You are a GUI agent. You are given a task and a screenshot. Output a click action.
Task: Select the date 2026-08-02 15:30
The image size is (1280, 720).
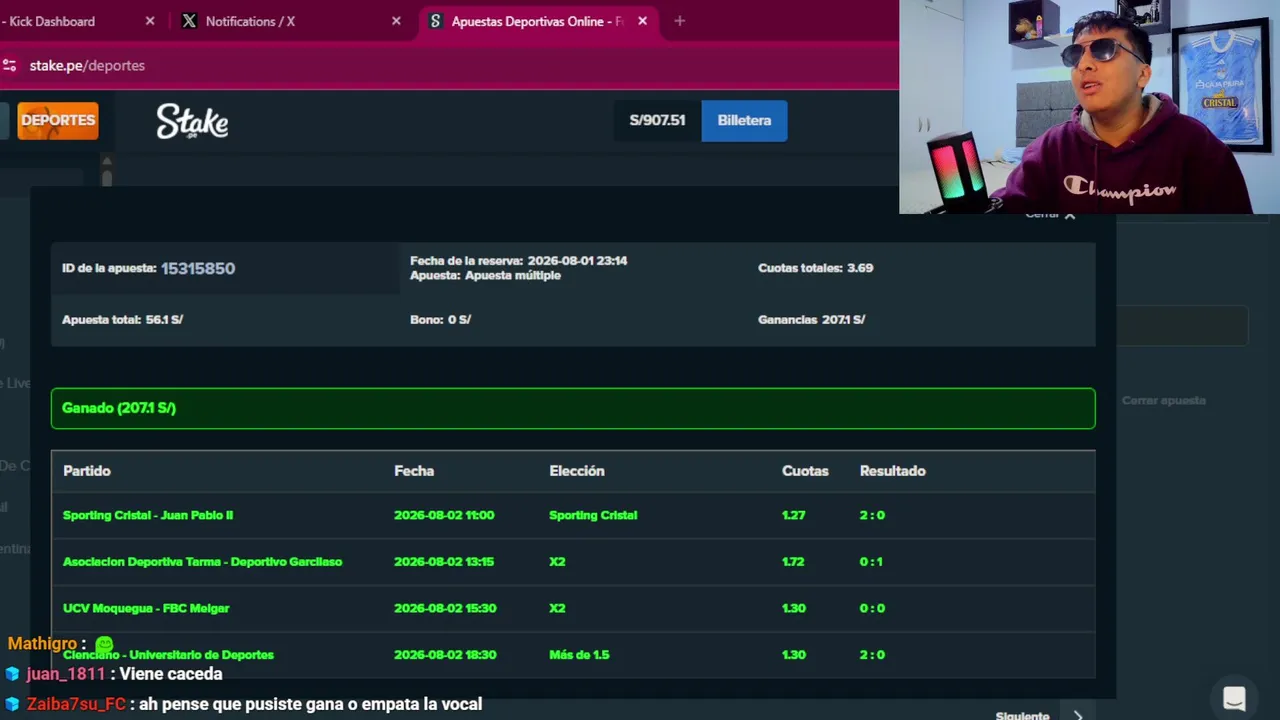445,608
